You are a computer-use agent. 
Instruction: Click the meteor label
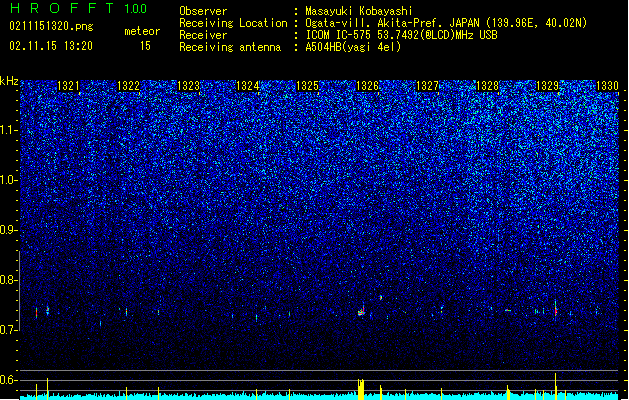point(142,31)
